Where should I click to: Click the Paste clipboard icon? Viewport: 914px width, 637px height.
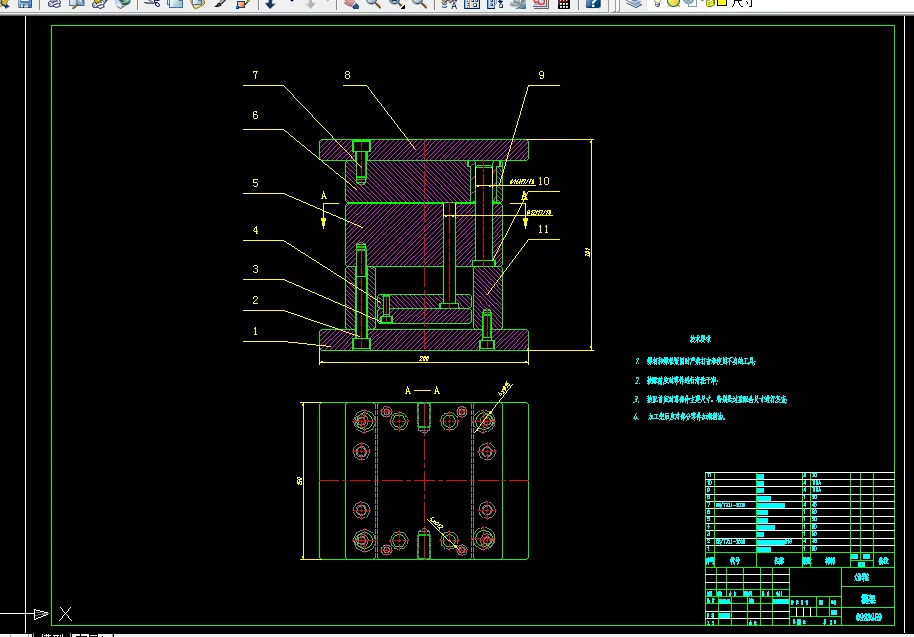point(198,3)
